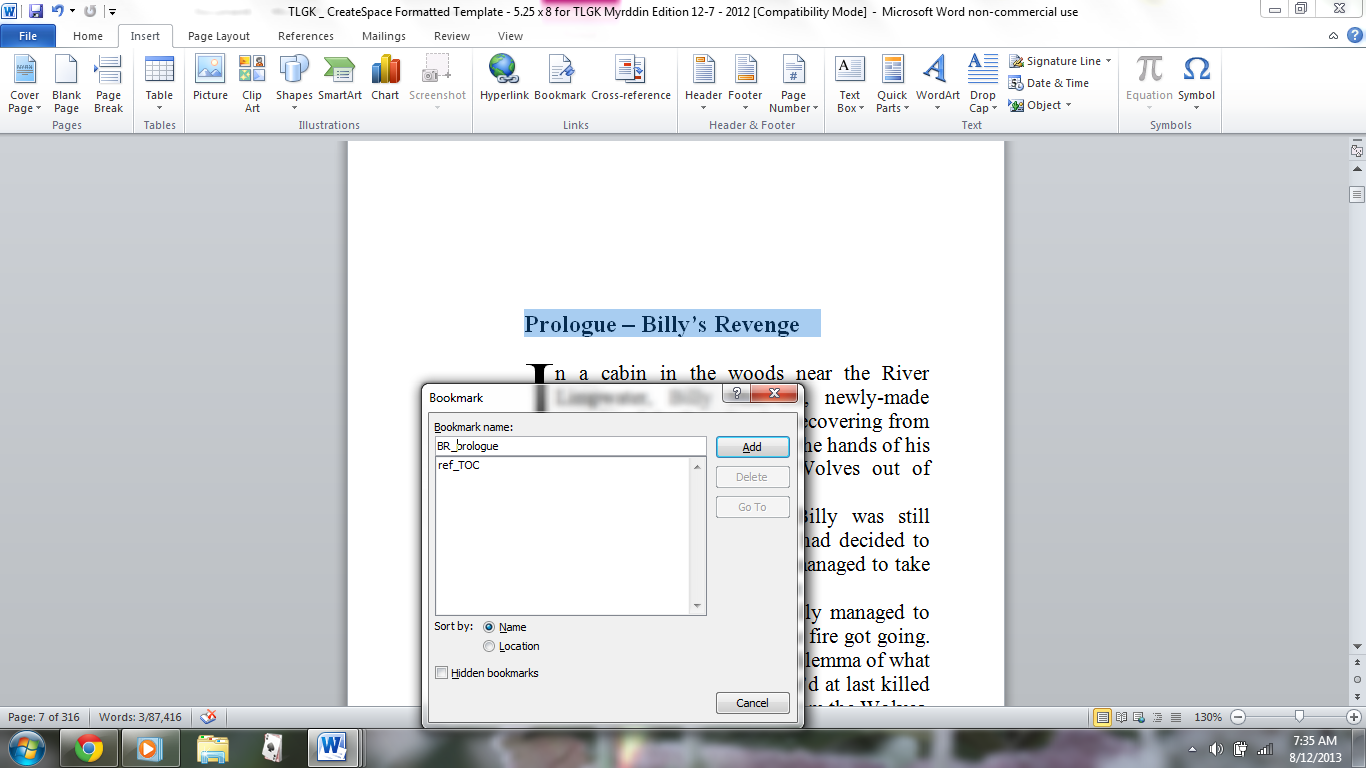This screenshot has width=1366, height=768.
Task: Select ref_TOC in the bookmark list
Action: pos(459,465)
